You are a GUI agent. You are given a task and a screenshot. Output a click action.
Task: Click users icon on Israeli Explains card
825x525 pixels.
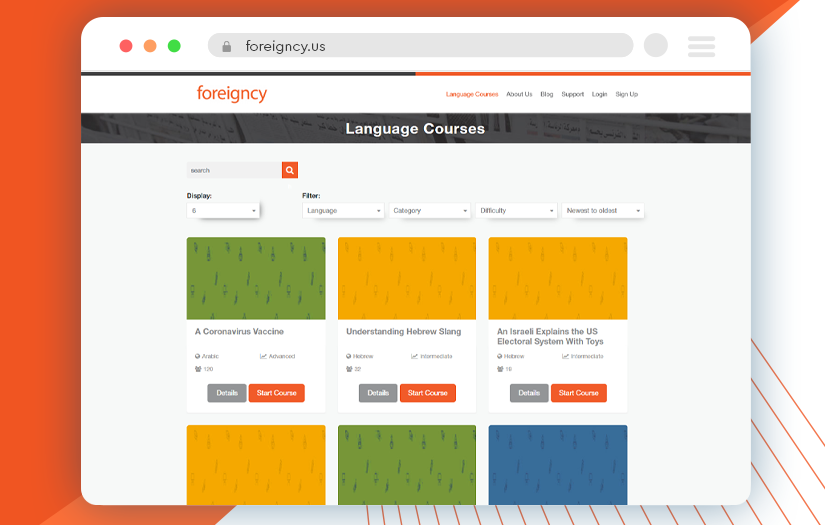coord(500,369)
